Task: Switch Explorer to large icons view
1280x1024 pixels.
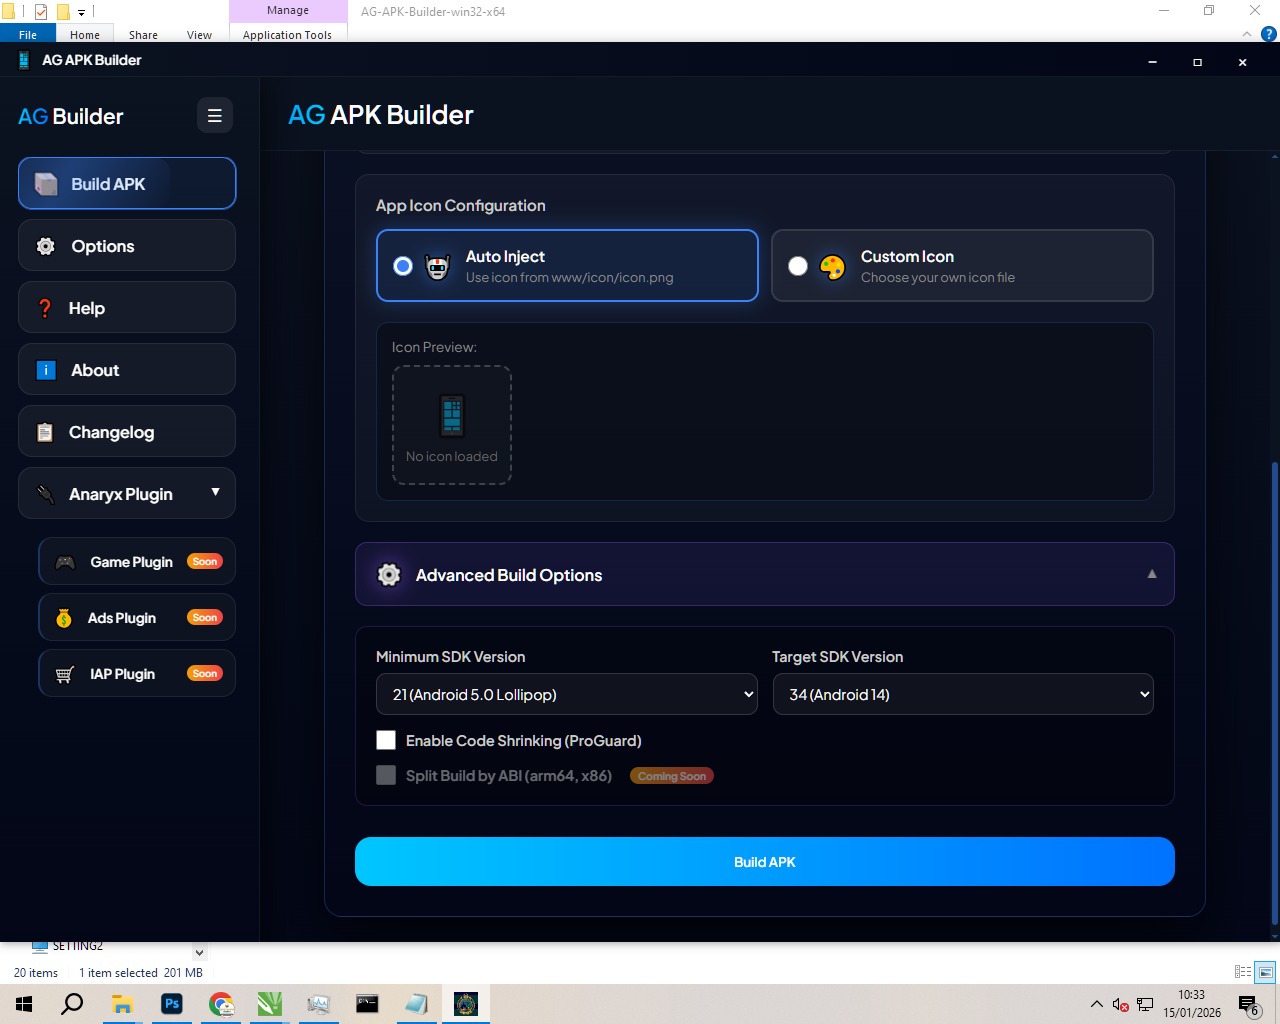Action: tap(1266, 972)
